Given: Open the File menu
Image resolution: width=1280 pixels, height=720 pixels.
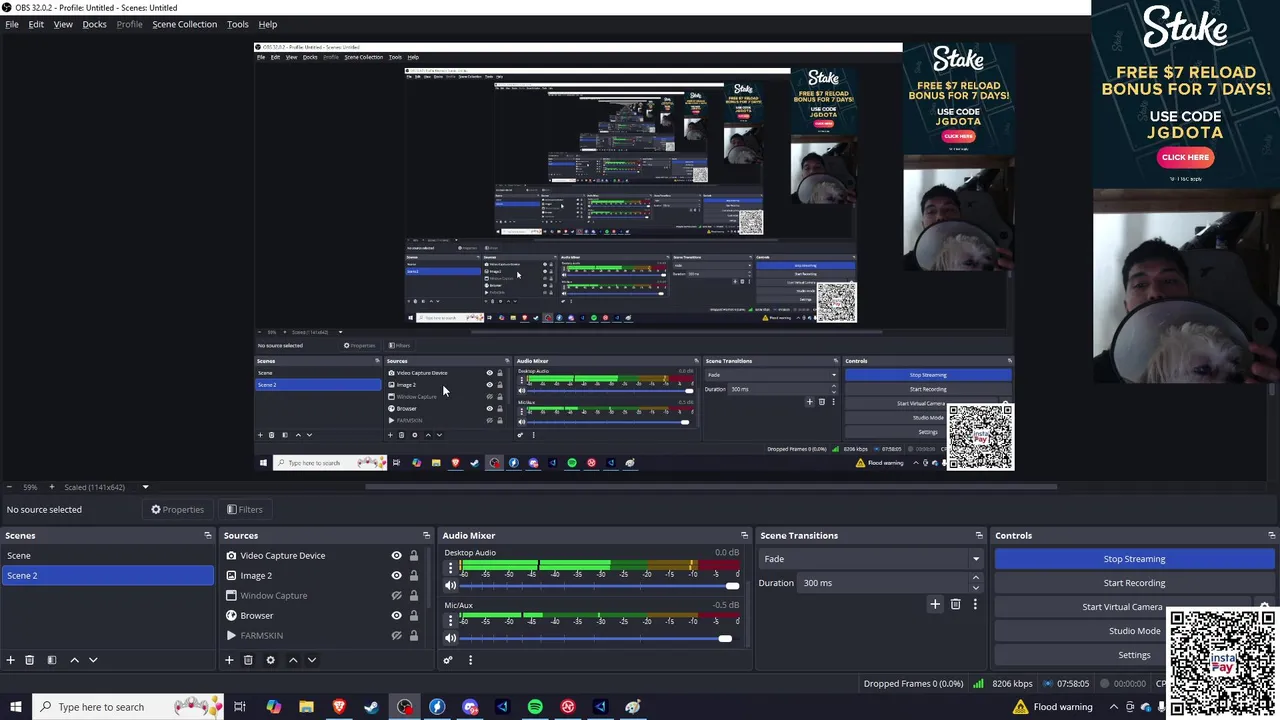Looking at the screenshot, I should point(12,24).
